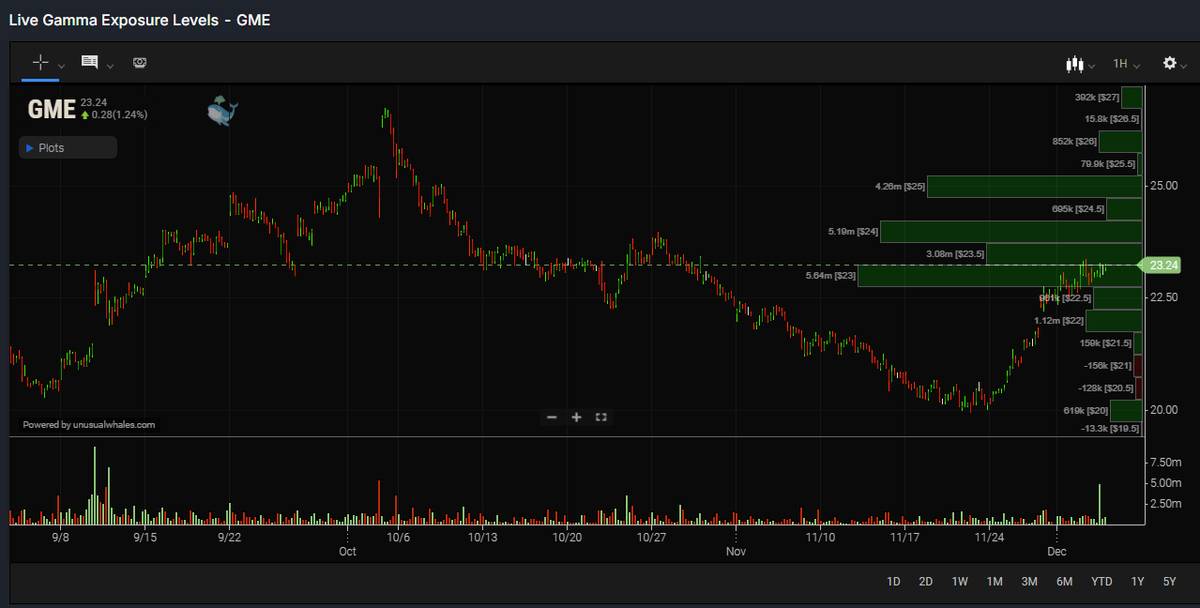
Task: Click the 9/8 date axis label
Action: [x=60, y=537]
